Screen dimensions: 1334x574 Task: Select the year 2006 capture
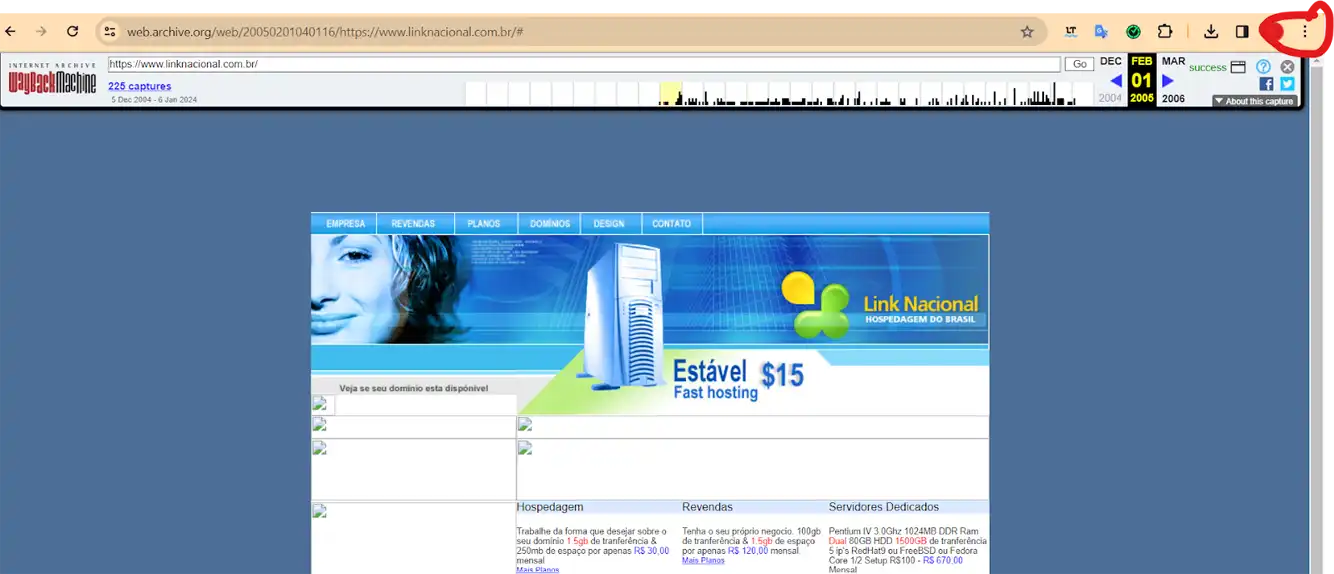pyautogui.click(x=1173, y=99)
